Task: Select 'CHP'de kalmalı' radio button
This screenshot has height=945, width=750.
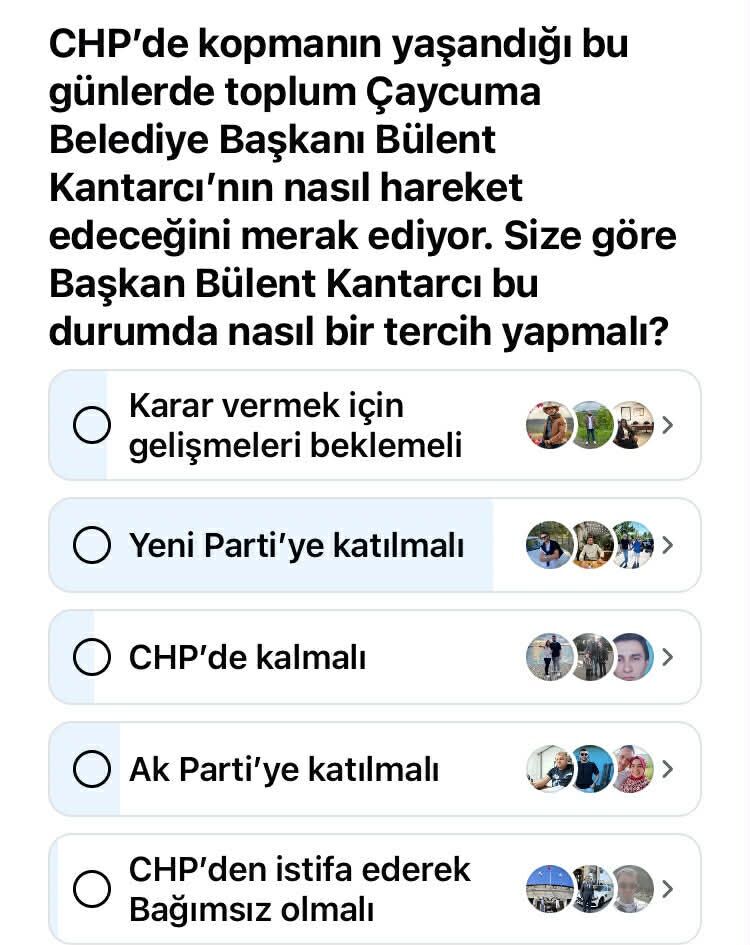Action: (92, 657)
